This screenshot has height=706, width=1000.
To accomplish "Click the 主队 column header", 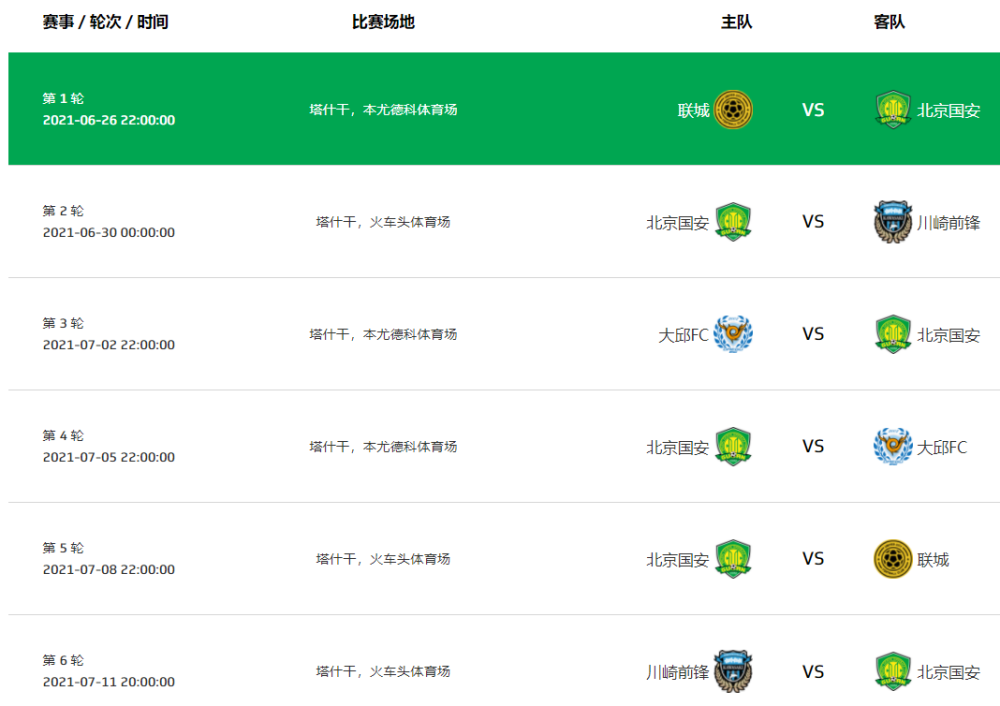I will 737,22.
